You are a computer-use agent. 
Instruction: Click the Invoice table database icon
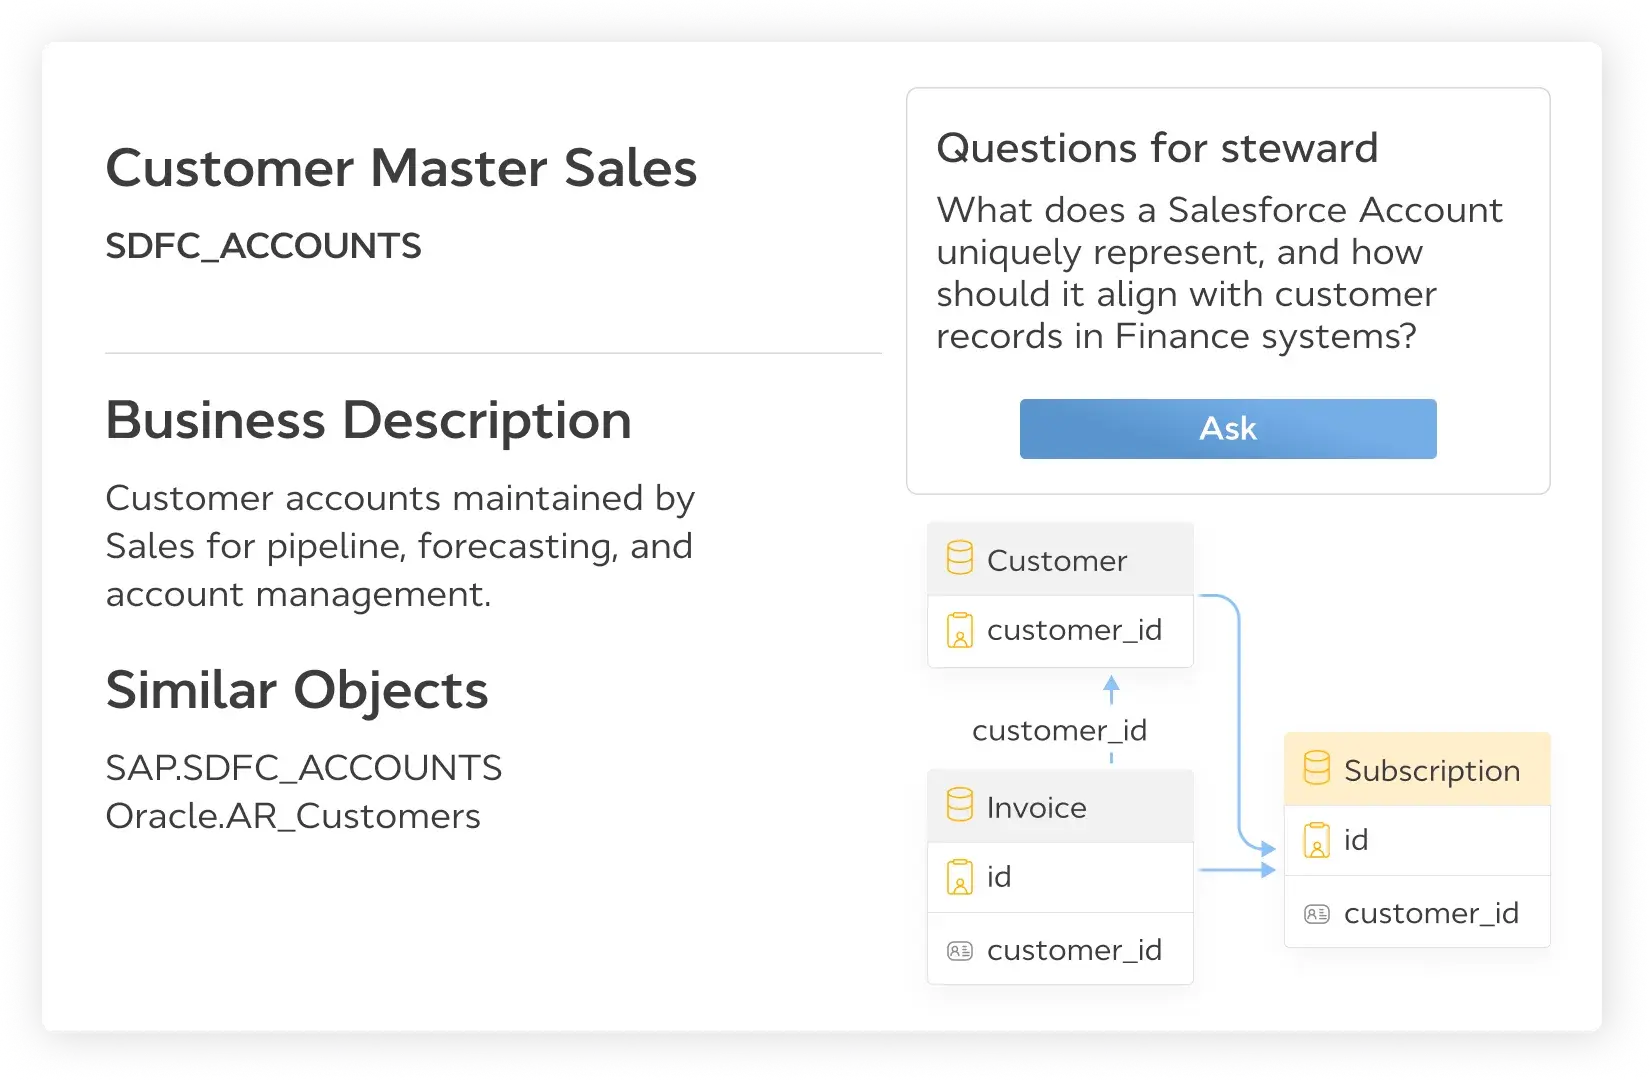[x=959, y=805]
